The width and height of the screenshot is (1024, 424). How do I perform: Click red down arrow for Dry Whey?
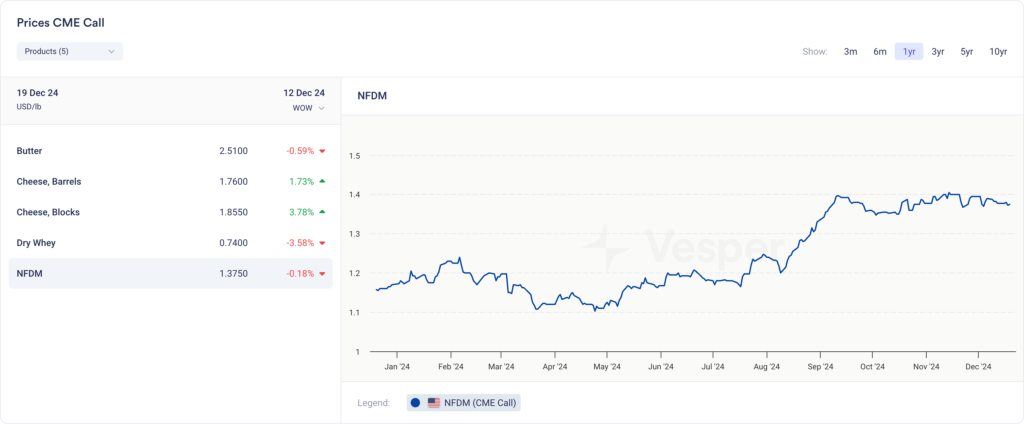pyautogui.click(x=323, y=243)
